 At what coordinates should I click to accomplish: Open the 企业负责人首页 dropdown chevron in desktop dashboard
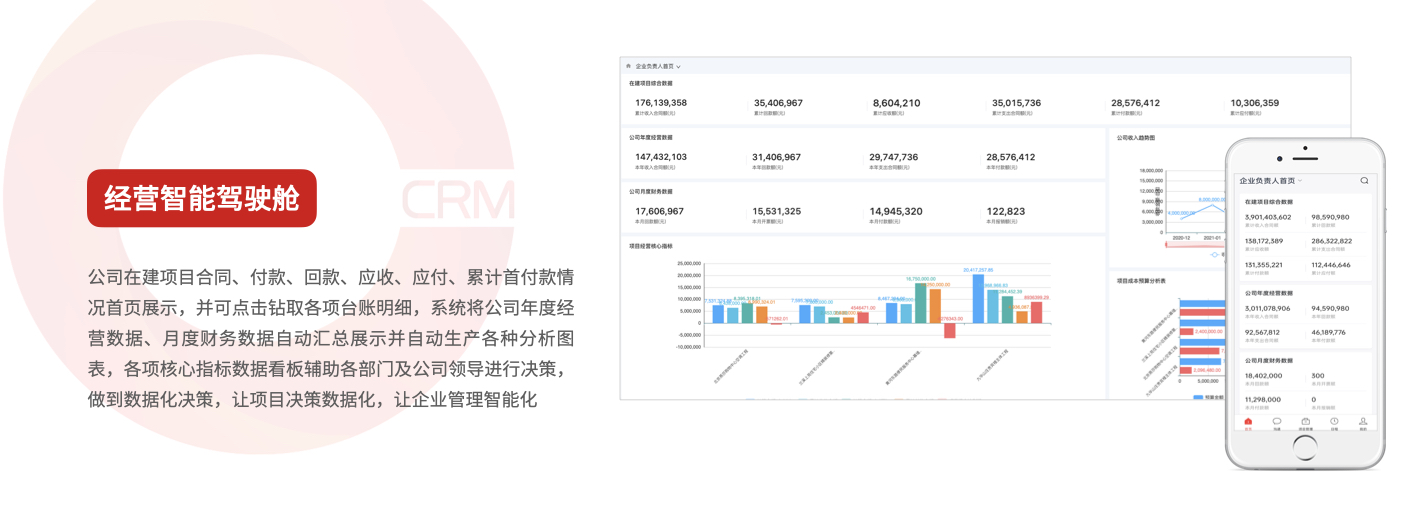tap(678, 66)
